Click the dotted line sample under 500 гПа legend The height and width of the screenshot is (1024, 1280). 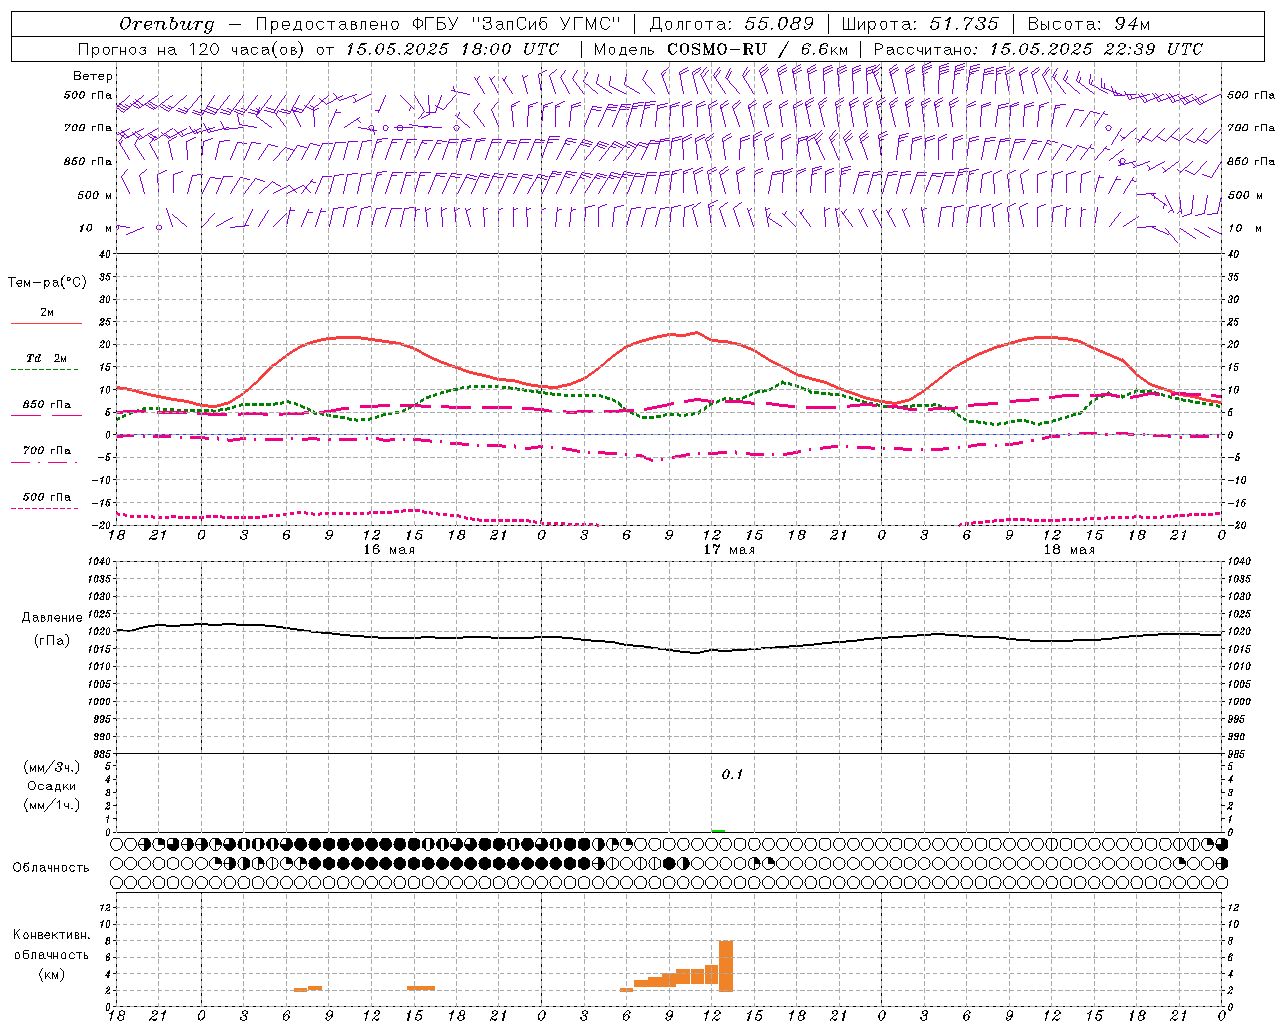coord(46,508)
